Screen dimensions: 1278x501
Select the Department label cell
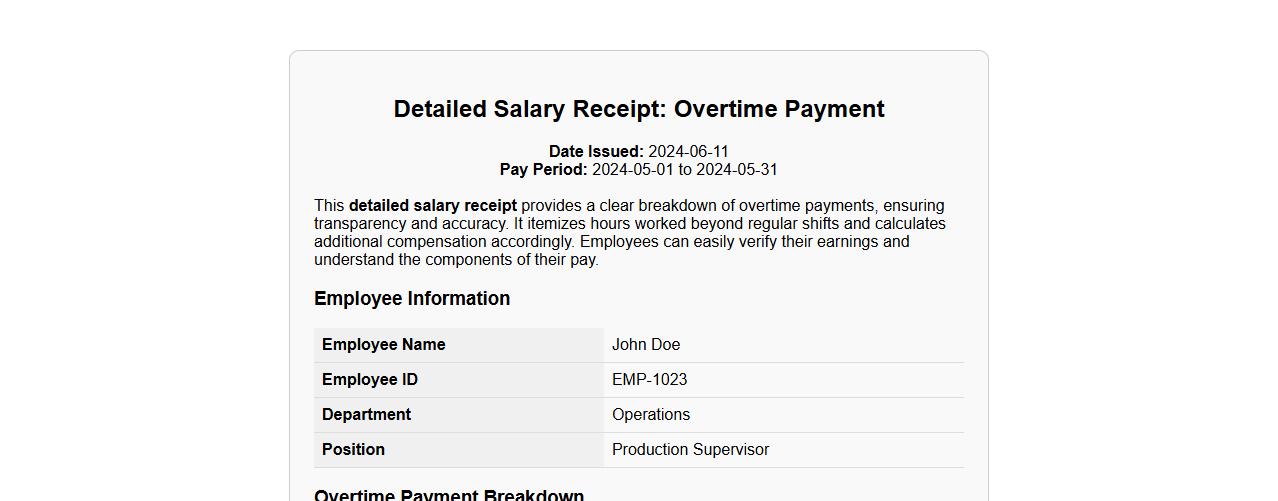[459, 415]
